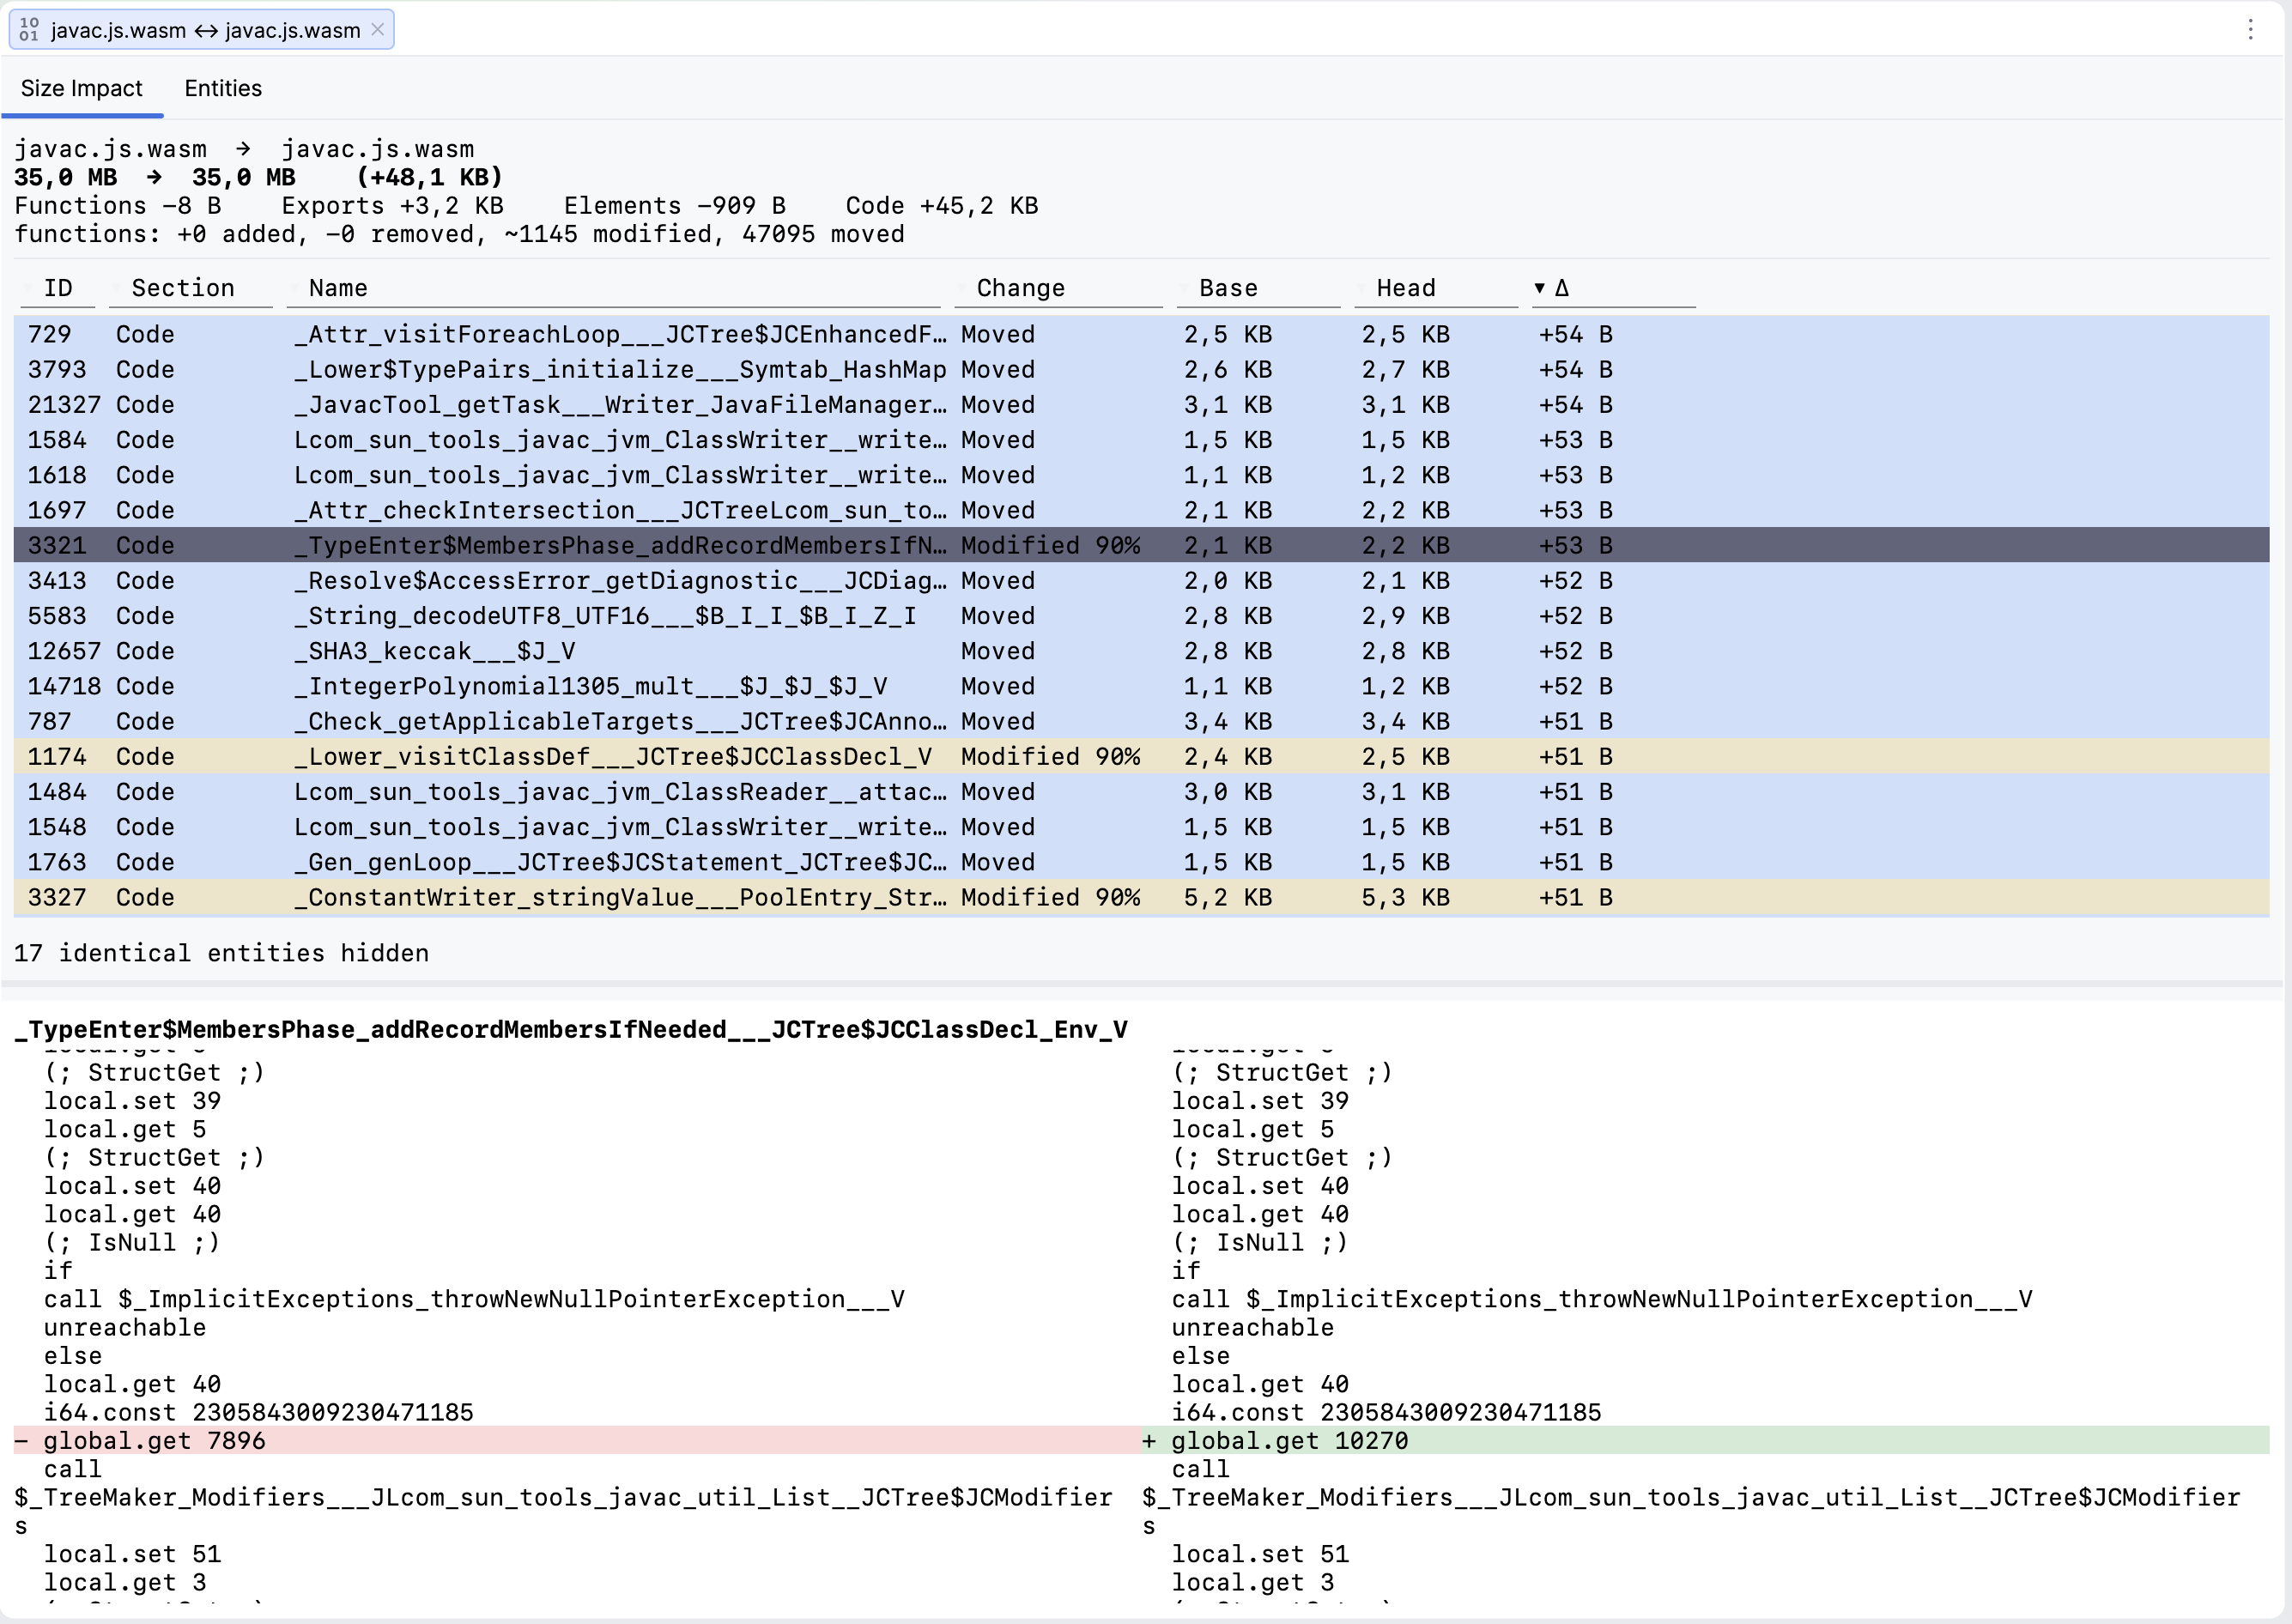This screenshot has height=1624, width=2292.
Task: Click the diff function title _TypeEnter$MembersPhase_addRecordMembersIfNeeded
Action: tap(571, 1029)
